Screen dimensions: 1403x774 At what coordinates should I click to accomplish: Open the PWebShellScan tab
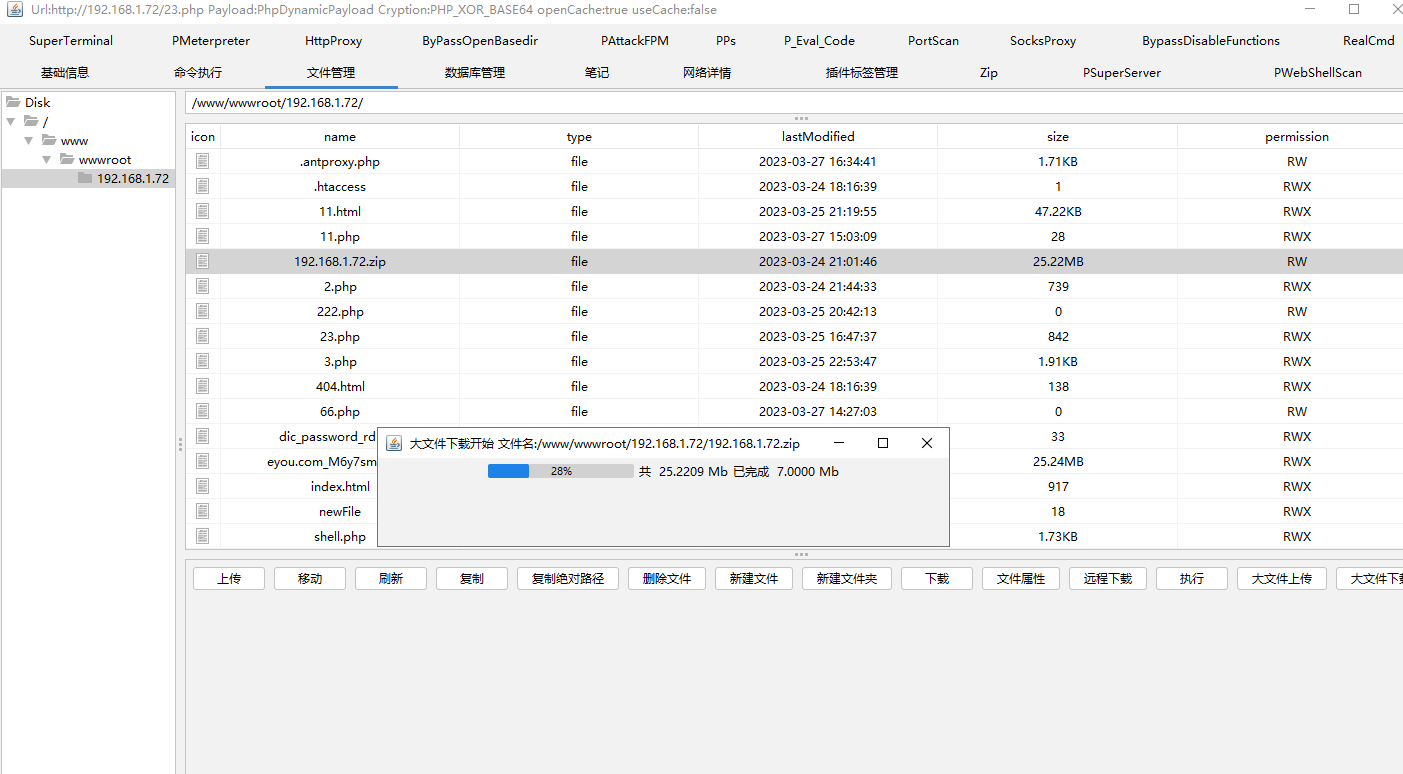click(1318, 73)
